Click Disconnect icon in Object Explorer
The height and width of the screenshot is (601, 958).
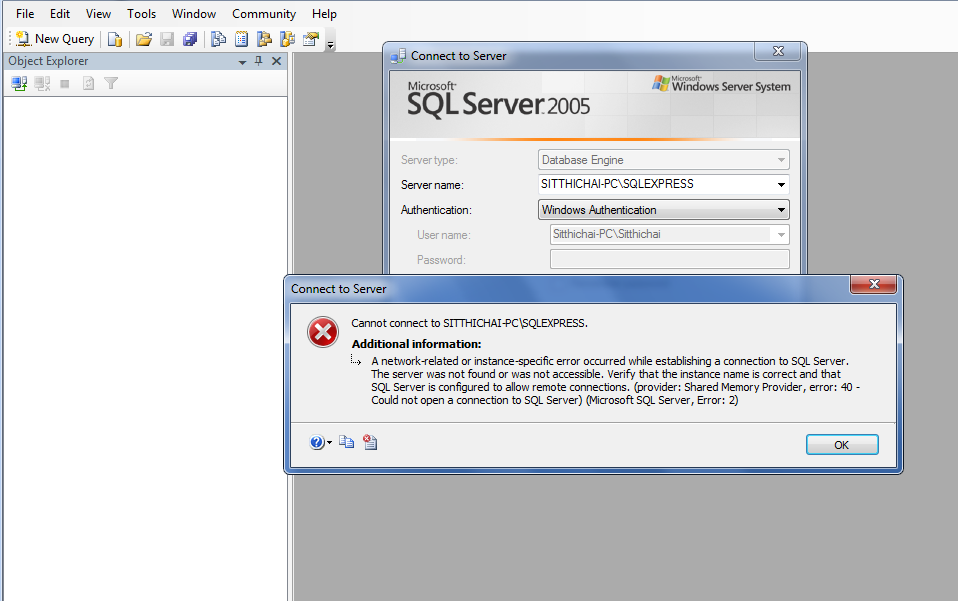(x=42, y=84)
